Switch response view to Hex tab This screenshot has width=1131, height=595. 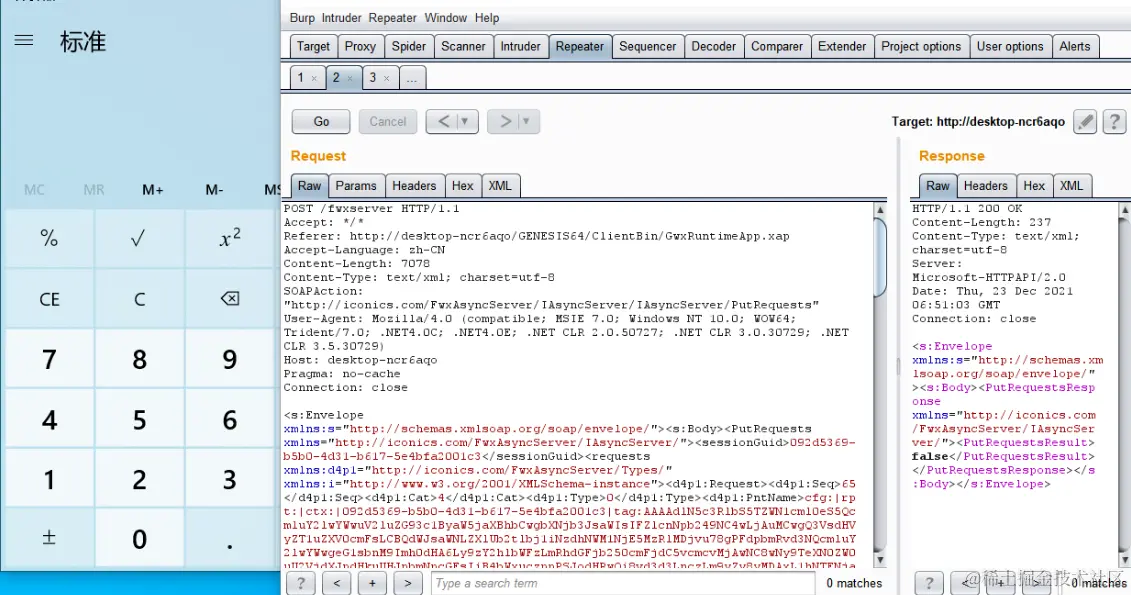point(1034,186)
